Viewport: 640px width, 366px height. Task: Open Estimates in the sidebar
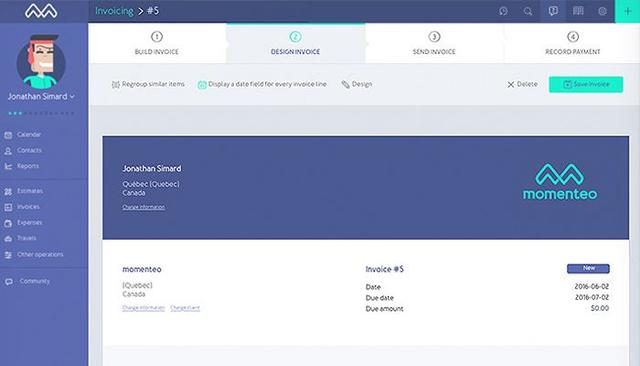point(30,191)
